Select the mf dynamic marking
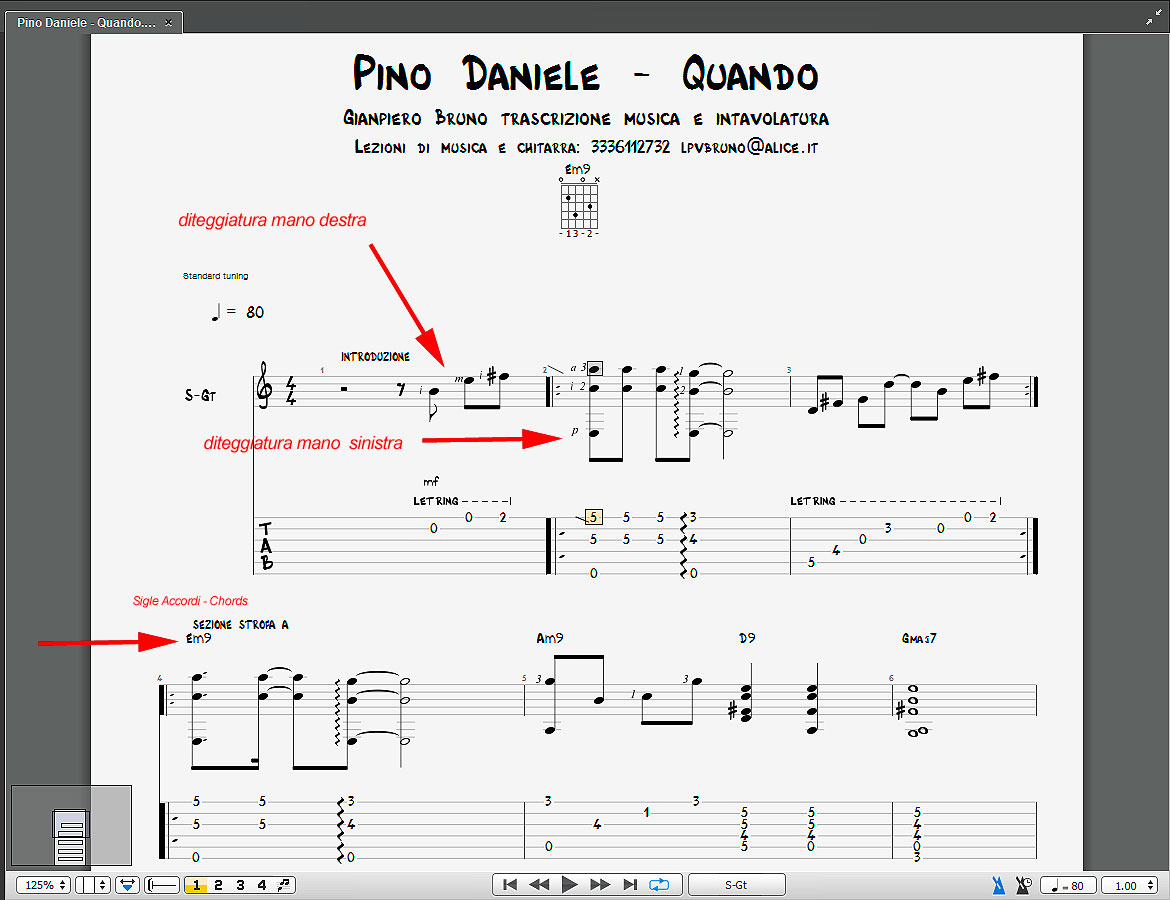The height and width of the screenshot is (900, 1170). 431,481
